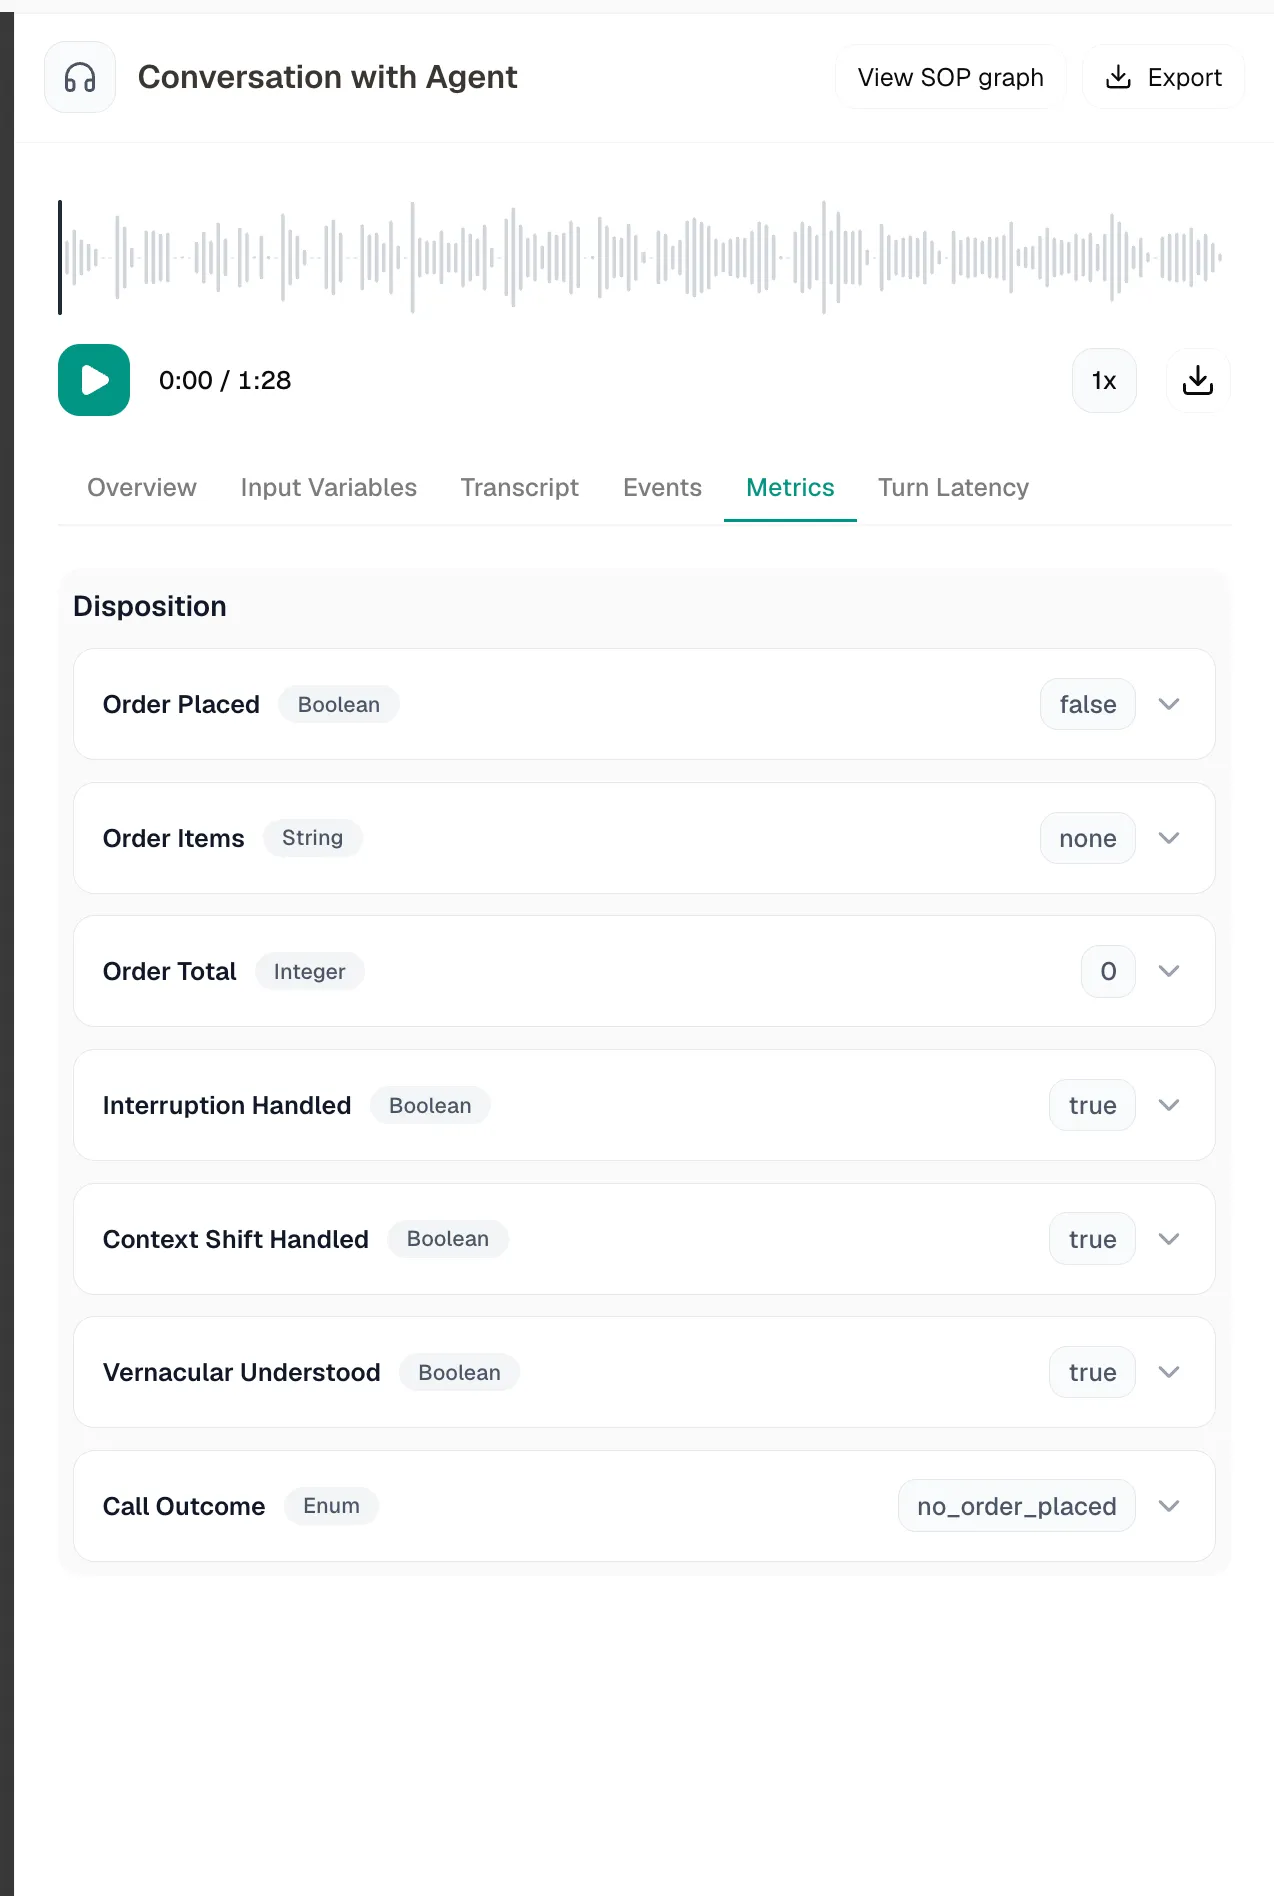
Task: Select the Events tab
Action: (662, 487)
